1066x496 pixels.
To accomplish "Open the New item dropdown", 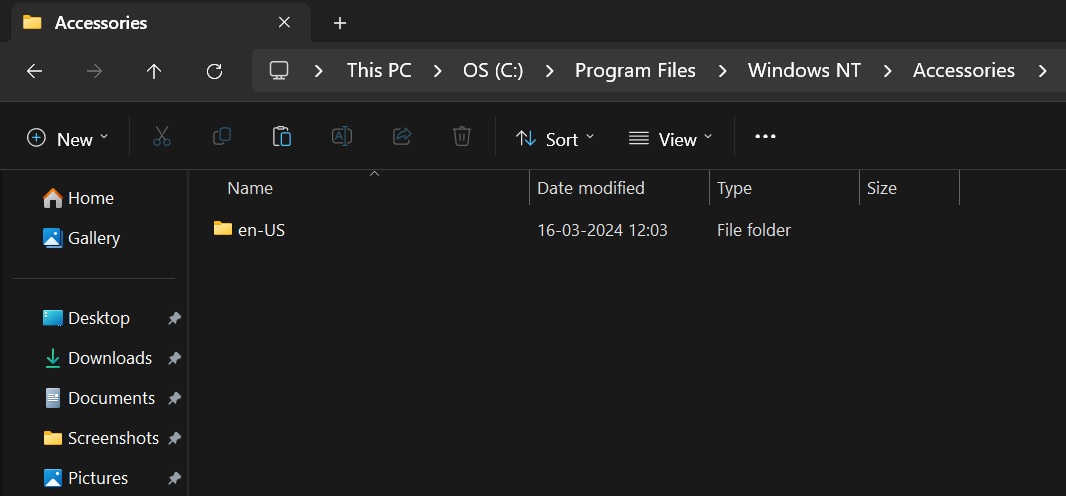I will [x=68, y=139].
